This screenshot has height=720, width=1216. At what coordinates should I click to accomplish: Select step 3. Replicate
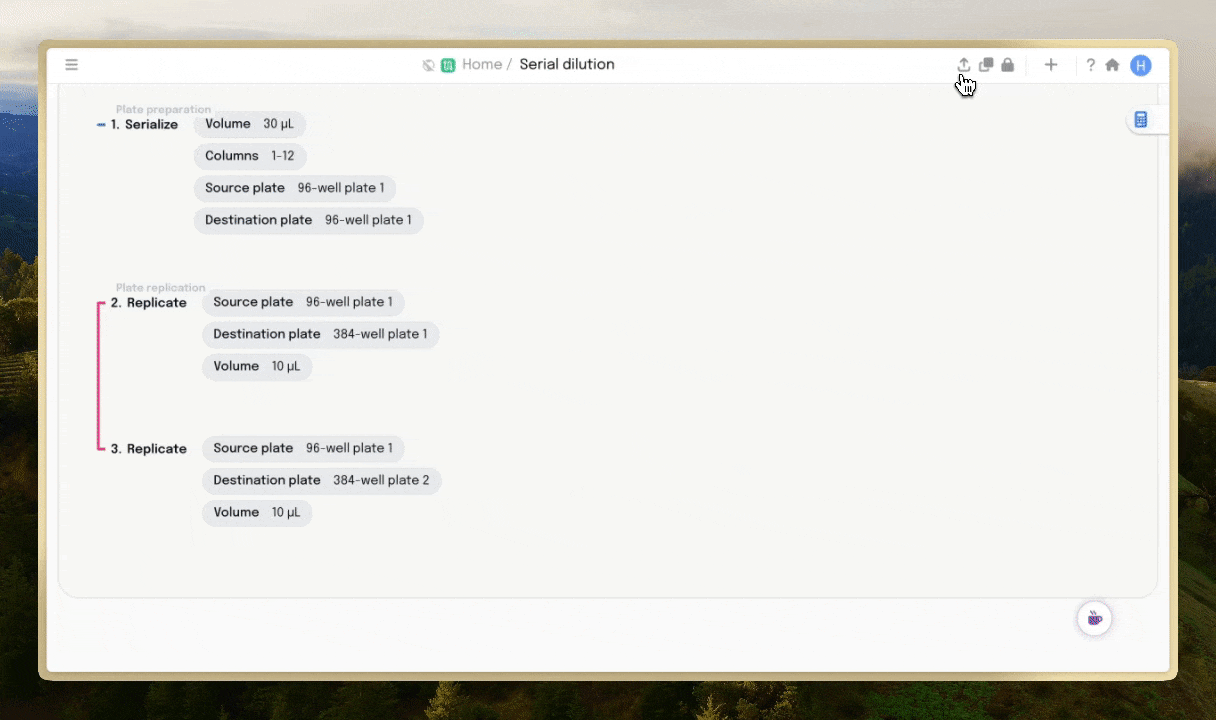[148, 449]
